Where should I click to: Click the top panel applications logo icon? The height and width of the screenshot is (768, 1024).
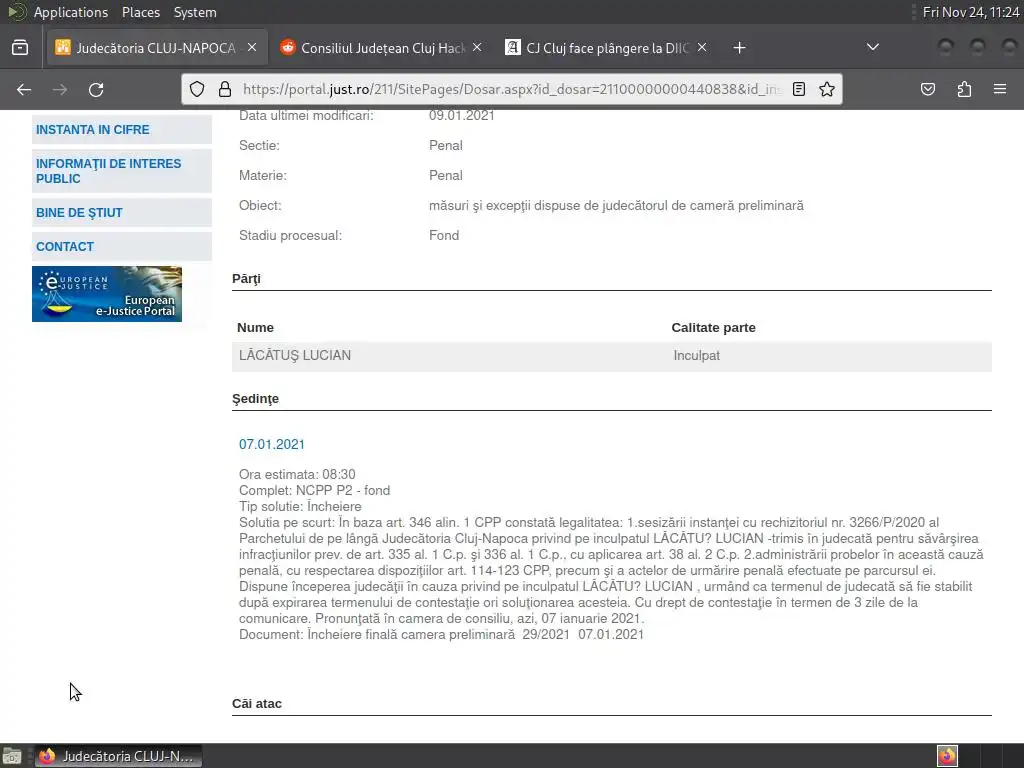[16, 12]
